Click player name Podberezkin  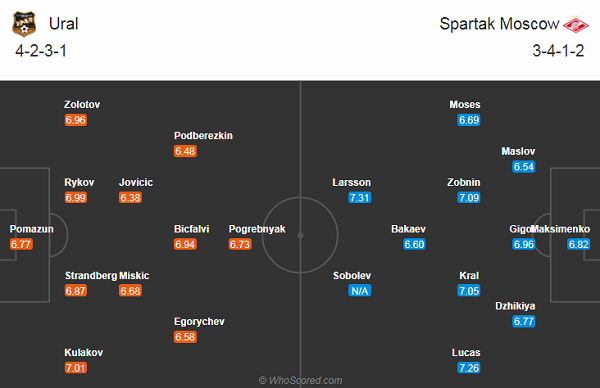(x=203, y=135)
